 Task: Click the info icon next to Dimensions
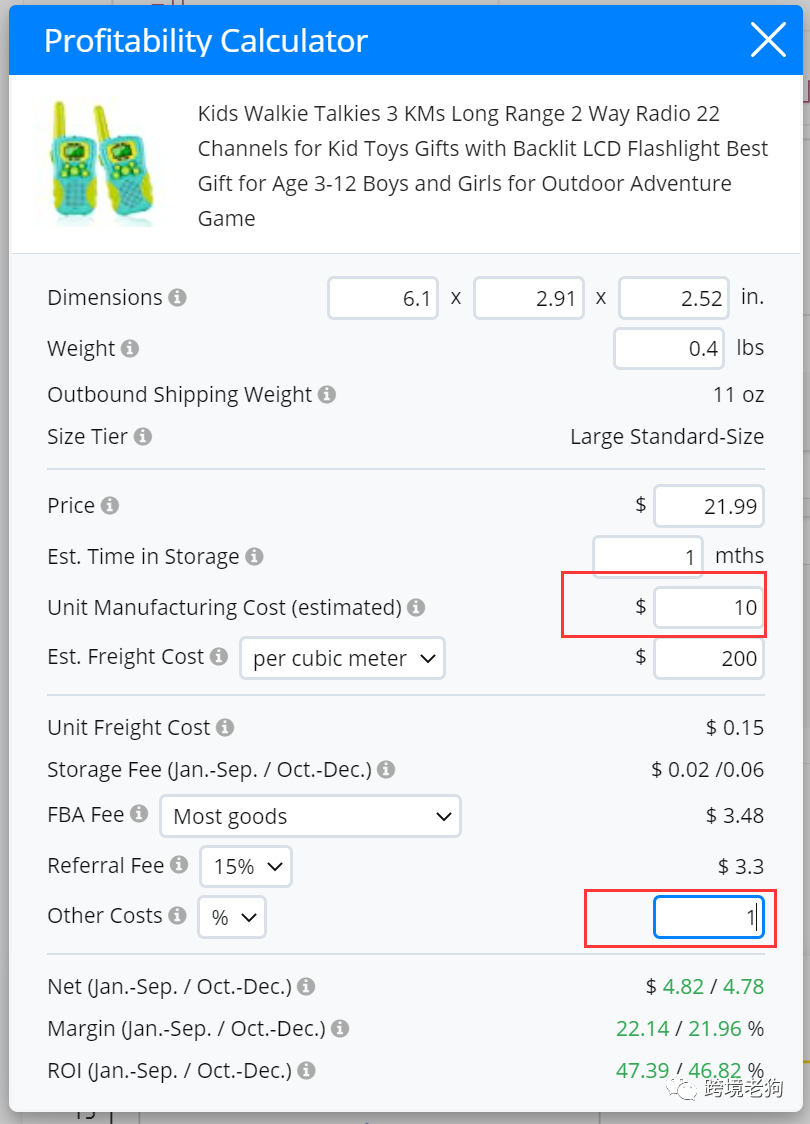click(x=177, y=298)
